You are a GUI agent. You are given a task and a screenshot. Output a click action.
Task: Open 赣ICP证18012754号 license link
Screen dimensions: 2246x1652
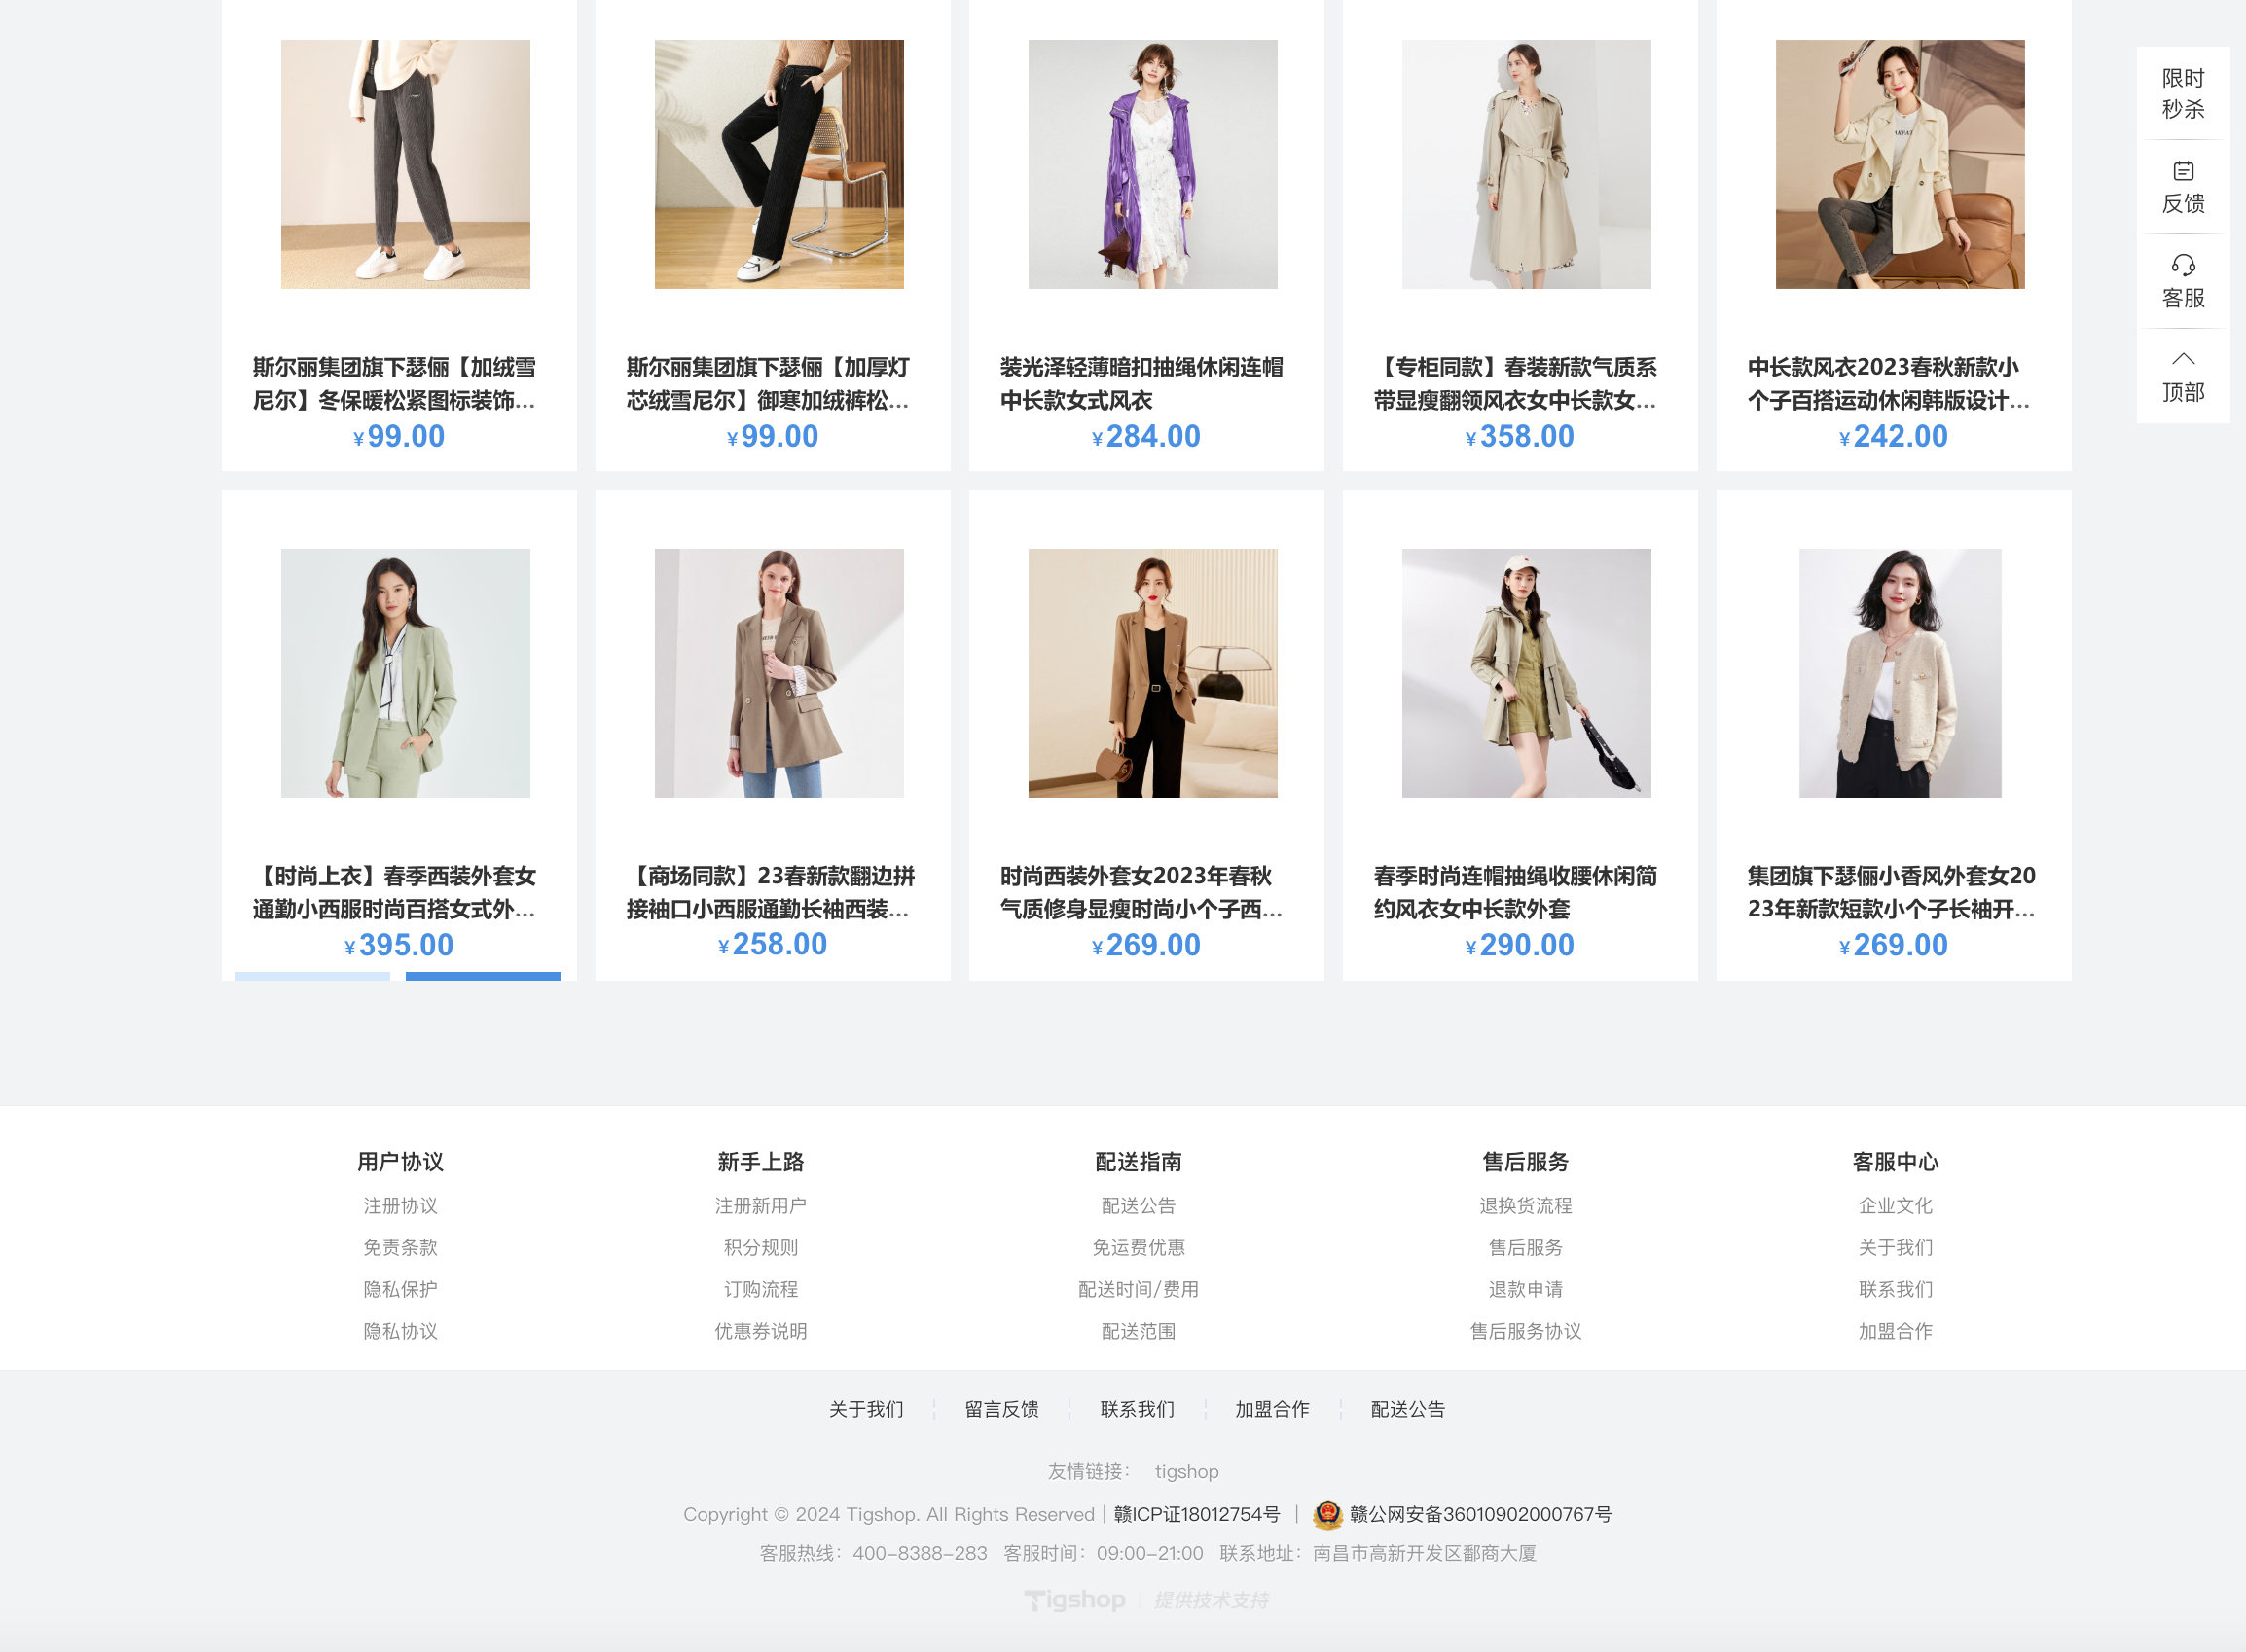[1197, 1514]
